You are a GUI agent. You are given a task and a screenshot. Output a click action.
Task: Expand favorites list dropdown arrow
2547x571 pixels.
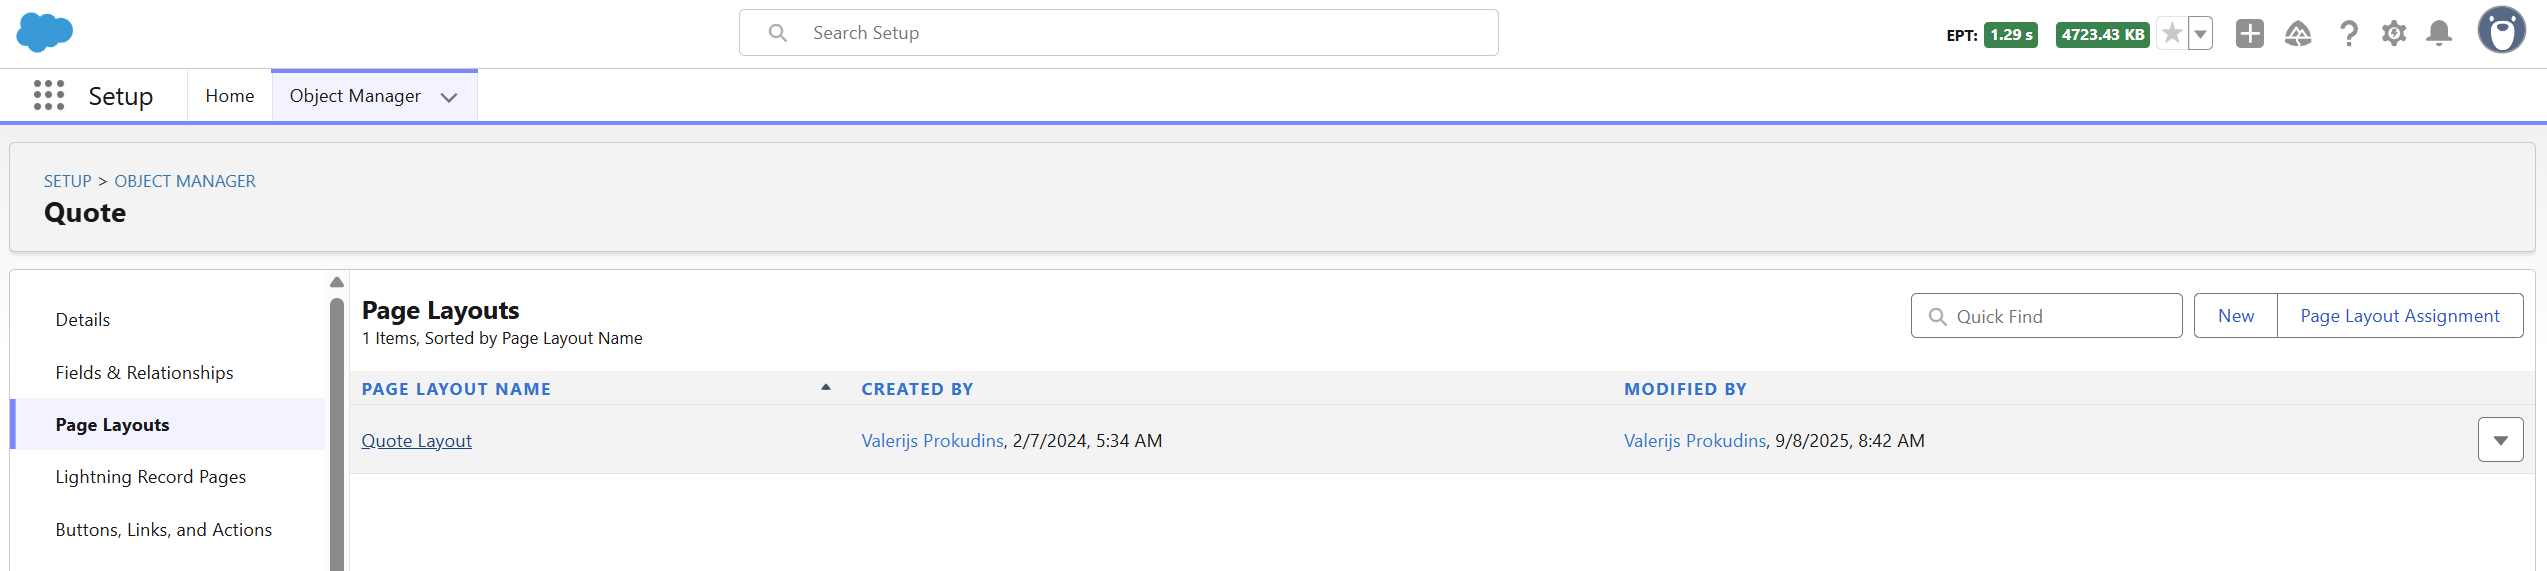click(x=2200, y=34)
